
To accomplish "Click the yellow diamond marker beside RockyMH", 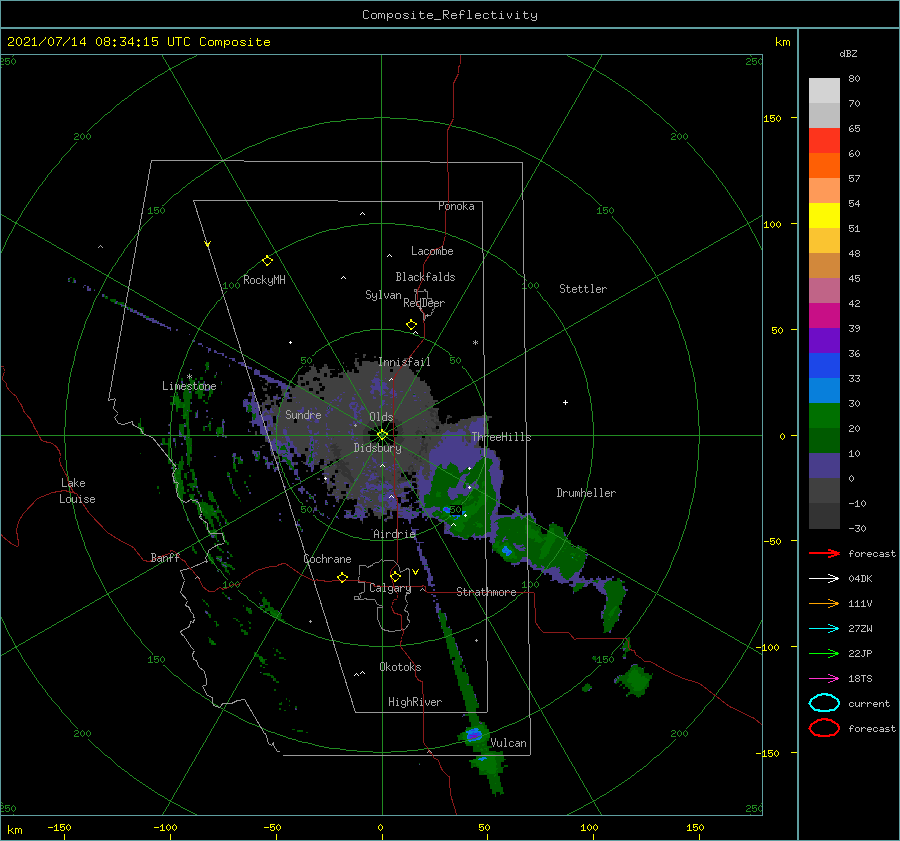I will [267, 261].
